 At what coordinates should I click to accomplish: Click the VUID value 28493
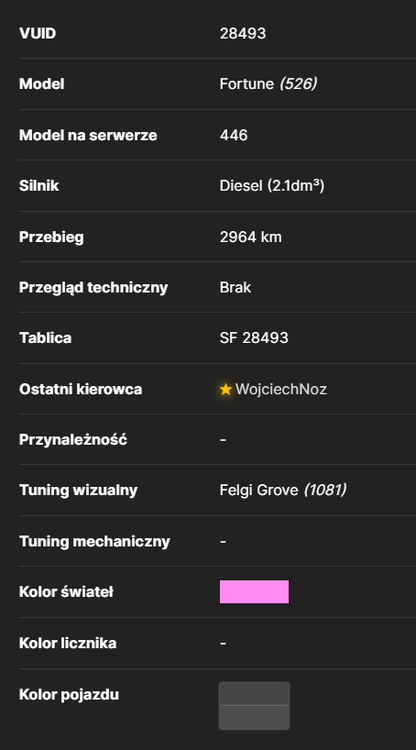(243, 33)
